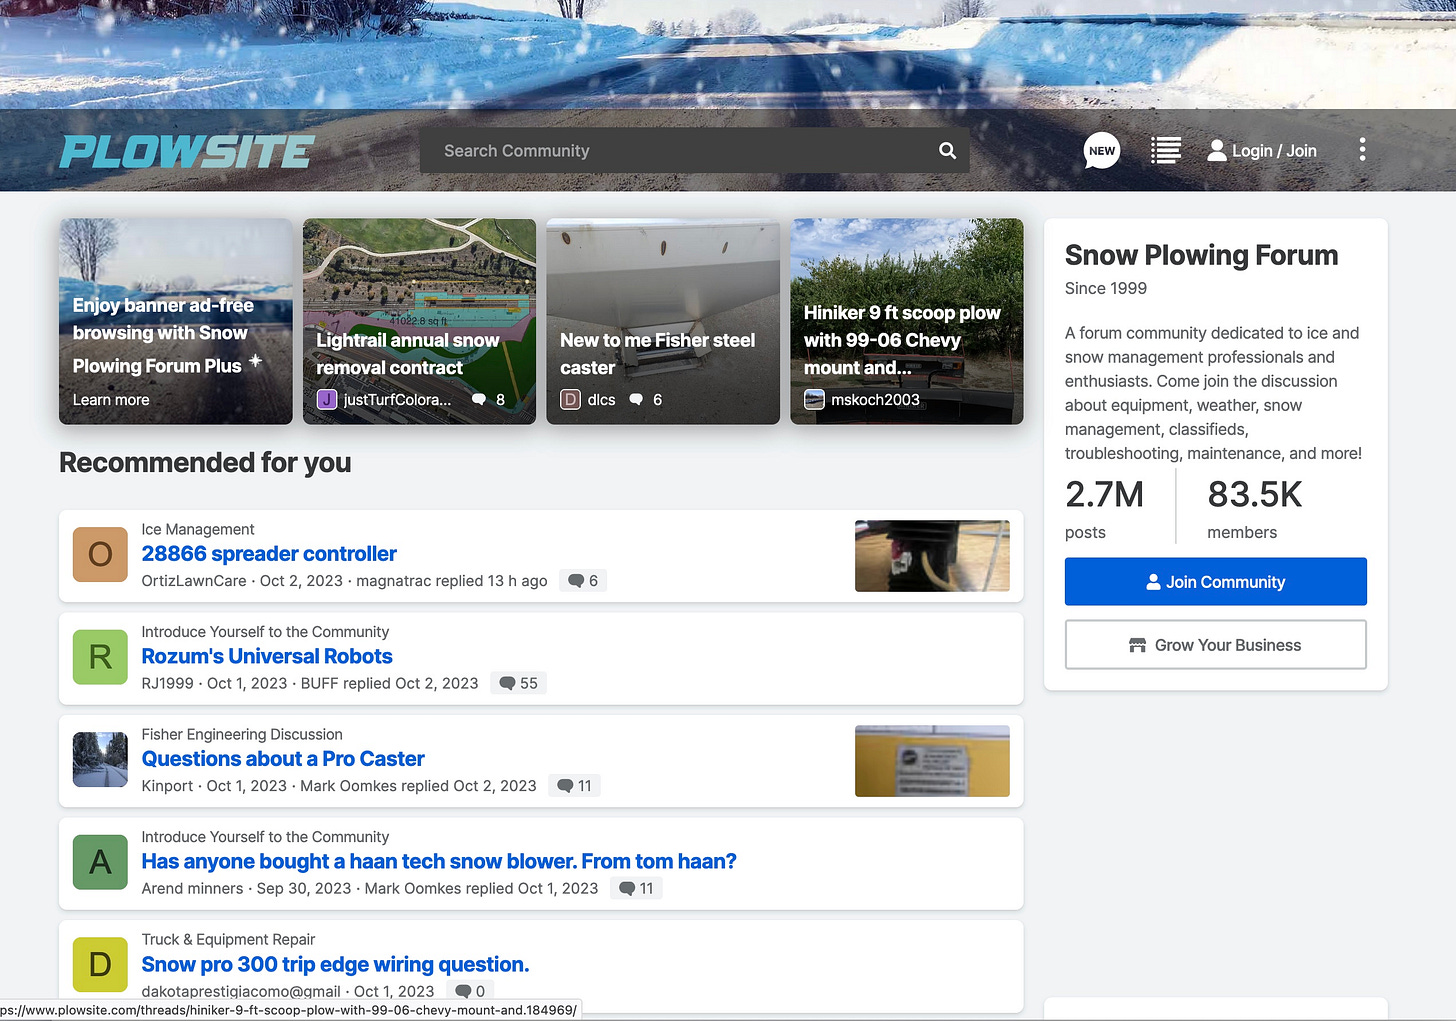Click RJ1999 avatar R
The height and width of the screenshot is (1021, 1456).
100,657
